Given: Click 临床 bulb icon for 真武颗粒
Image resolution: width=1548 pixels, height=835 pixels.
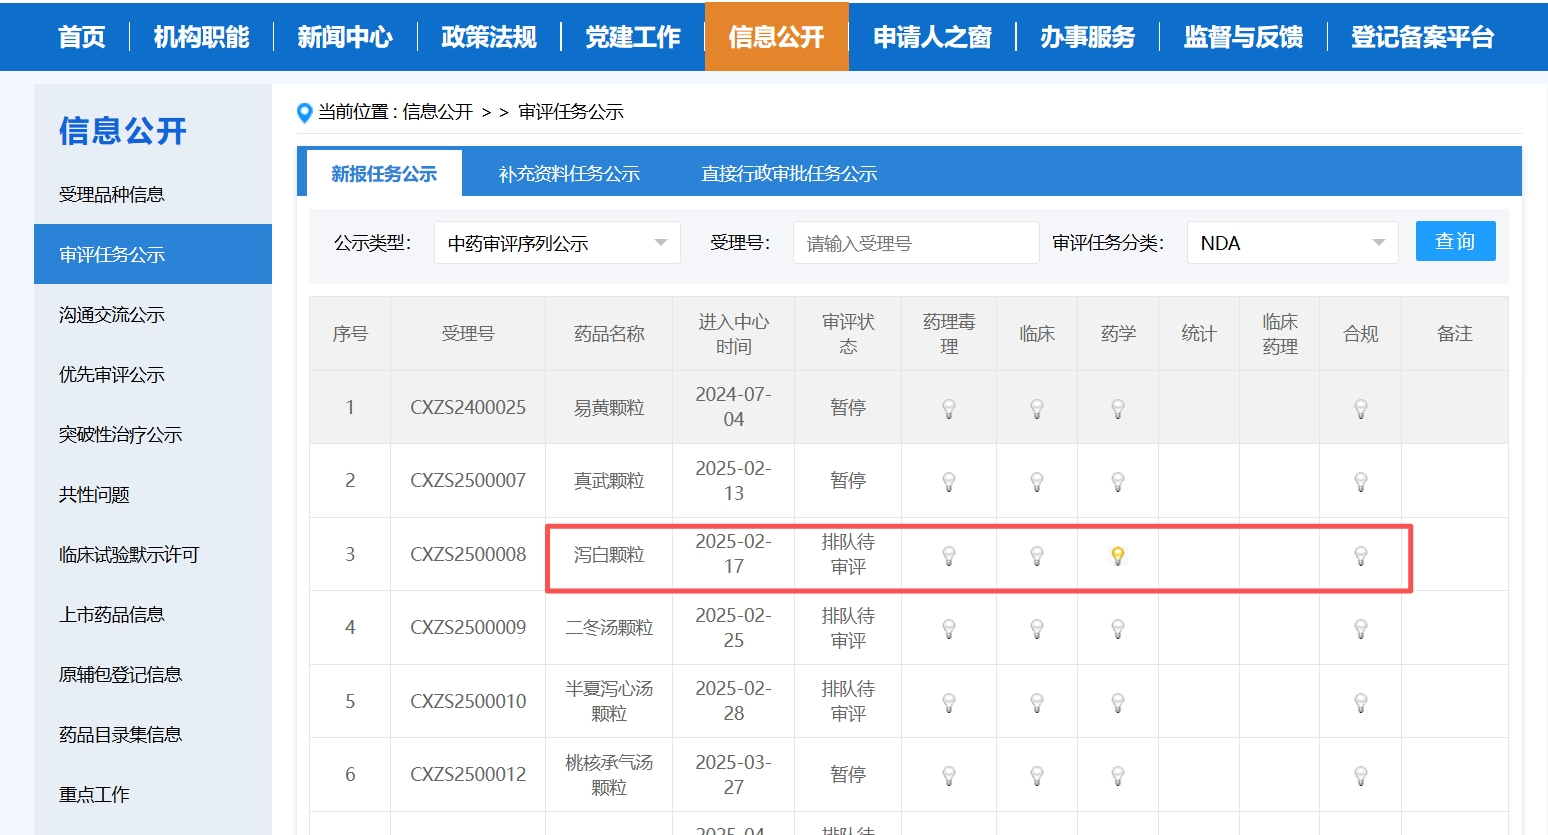Looking at the screenshot, I should [1037, 482].
